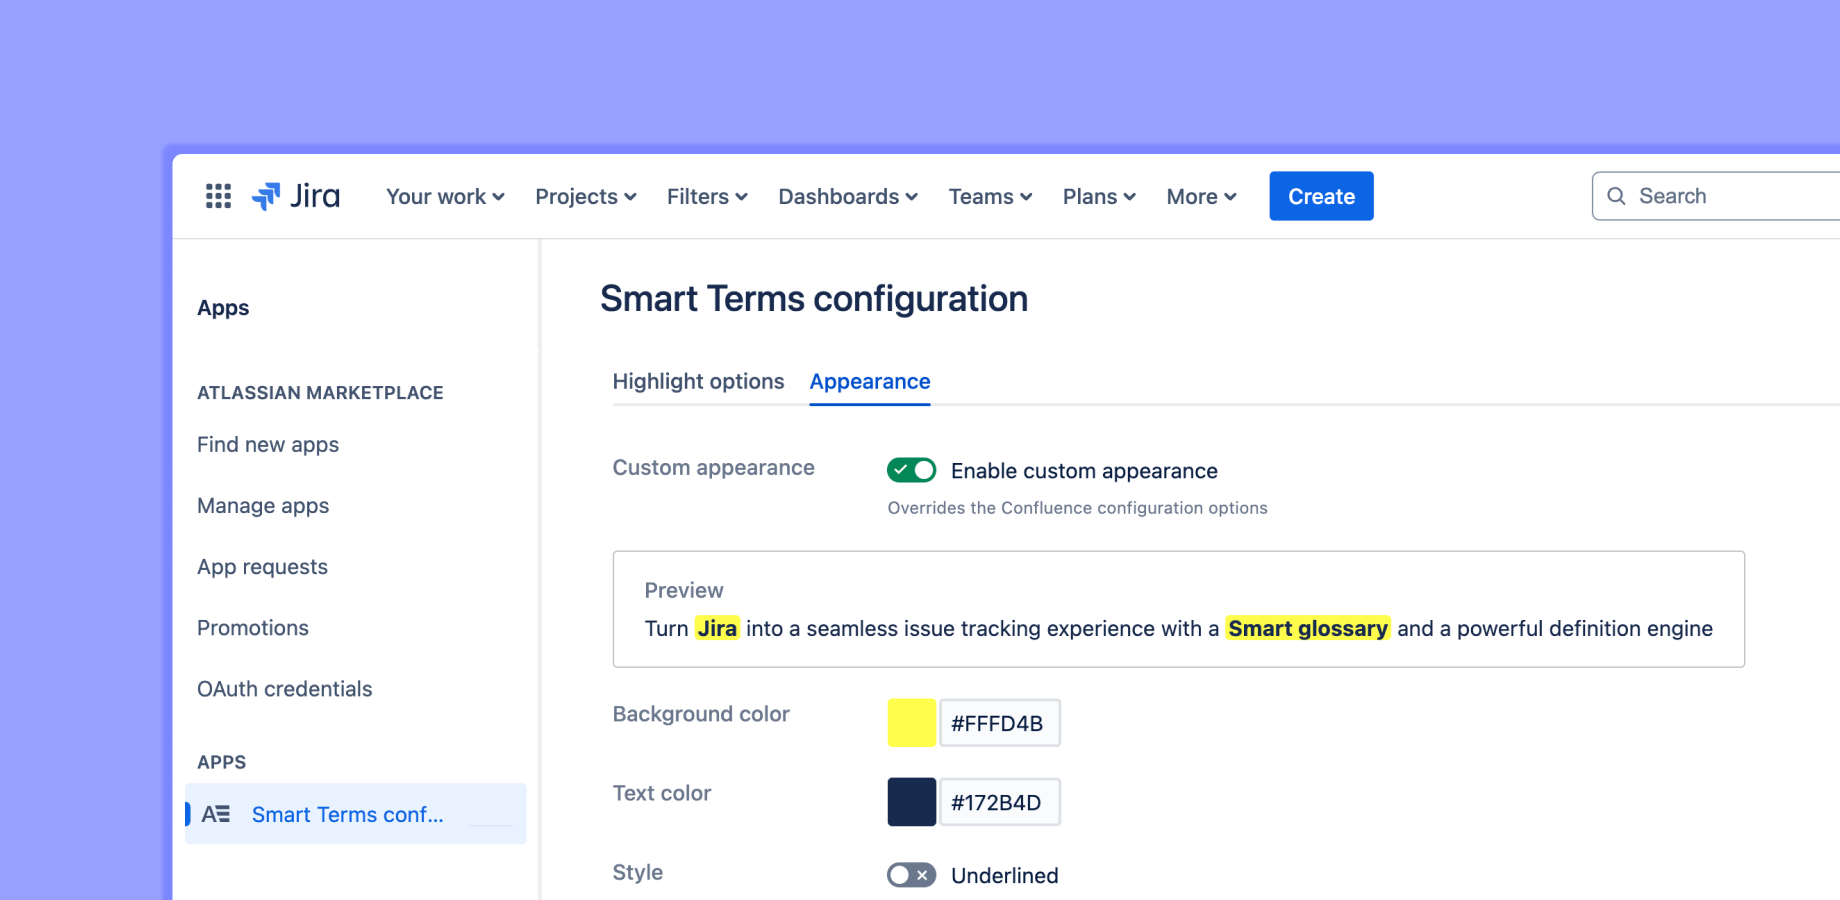Click the Preview label in the preview box
This screenshot has height=900, width=1840.
(684, 590)
